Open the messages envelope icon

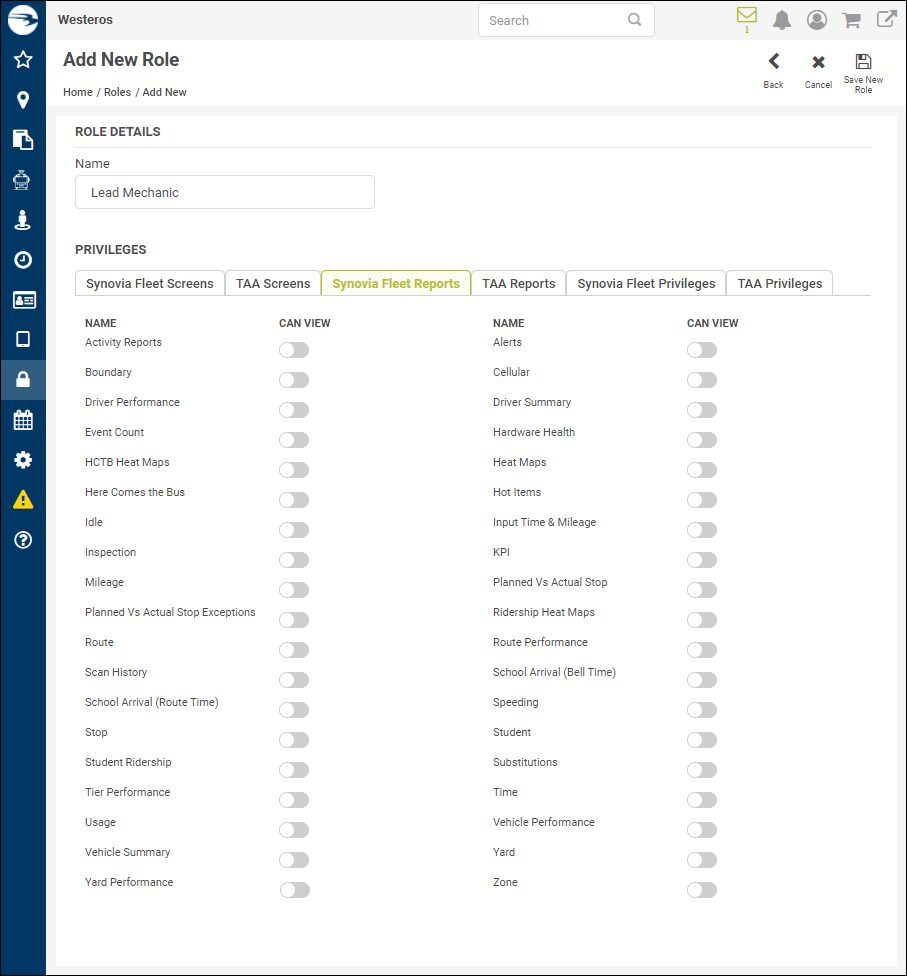pos(746,15)
